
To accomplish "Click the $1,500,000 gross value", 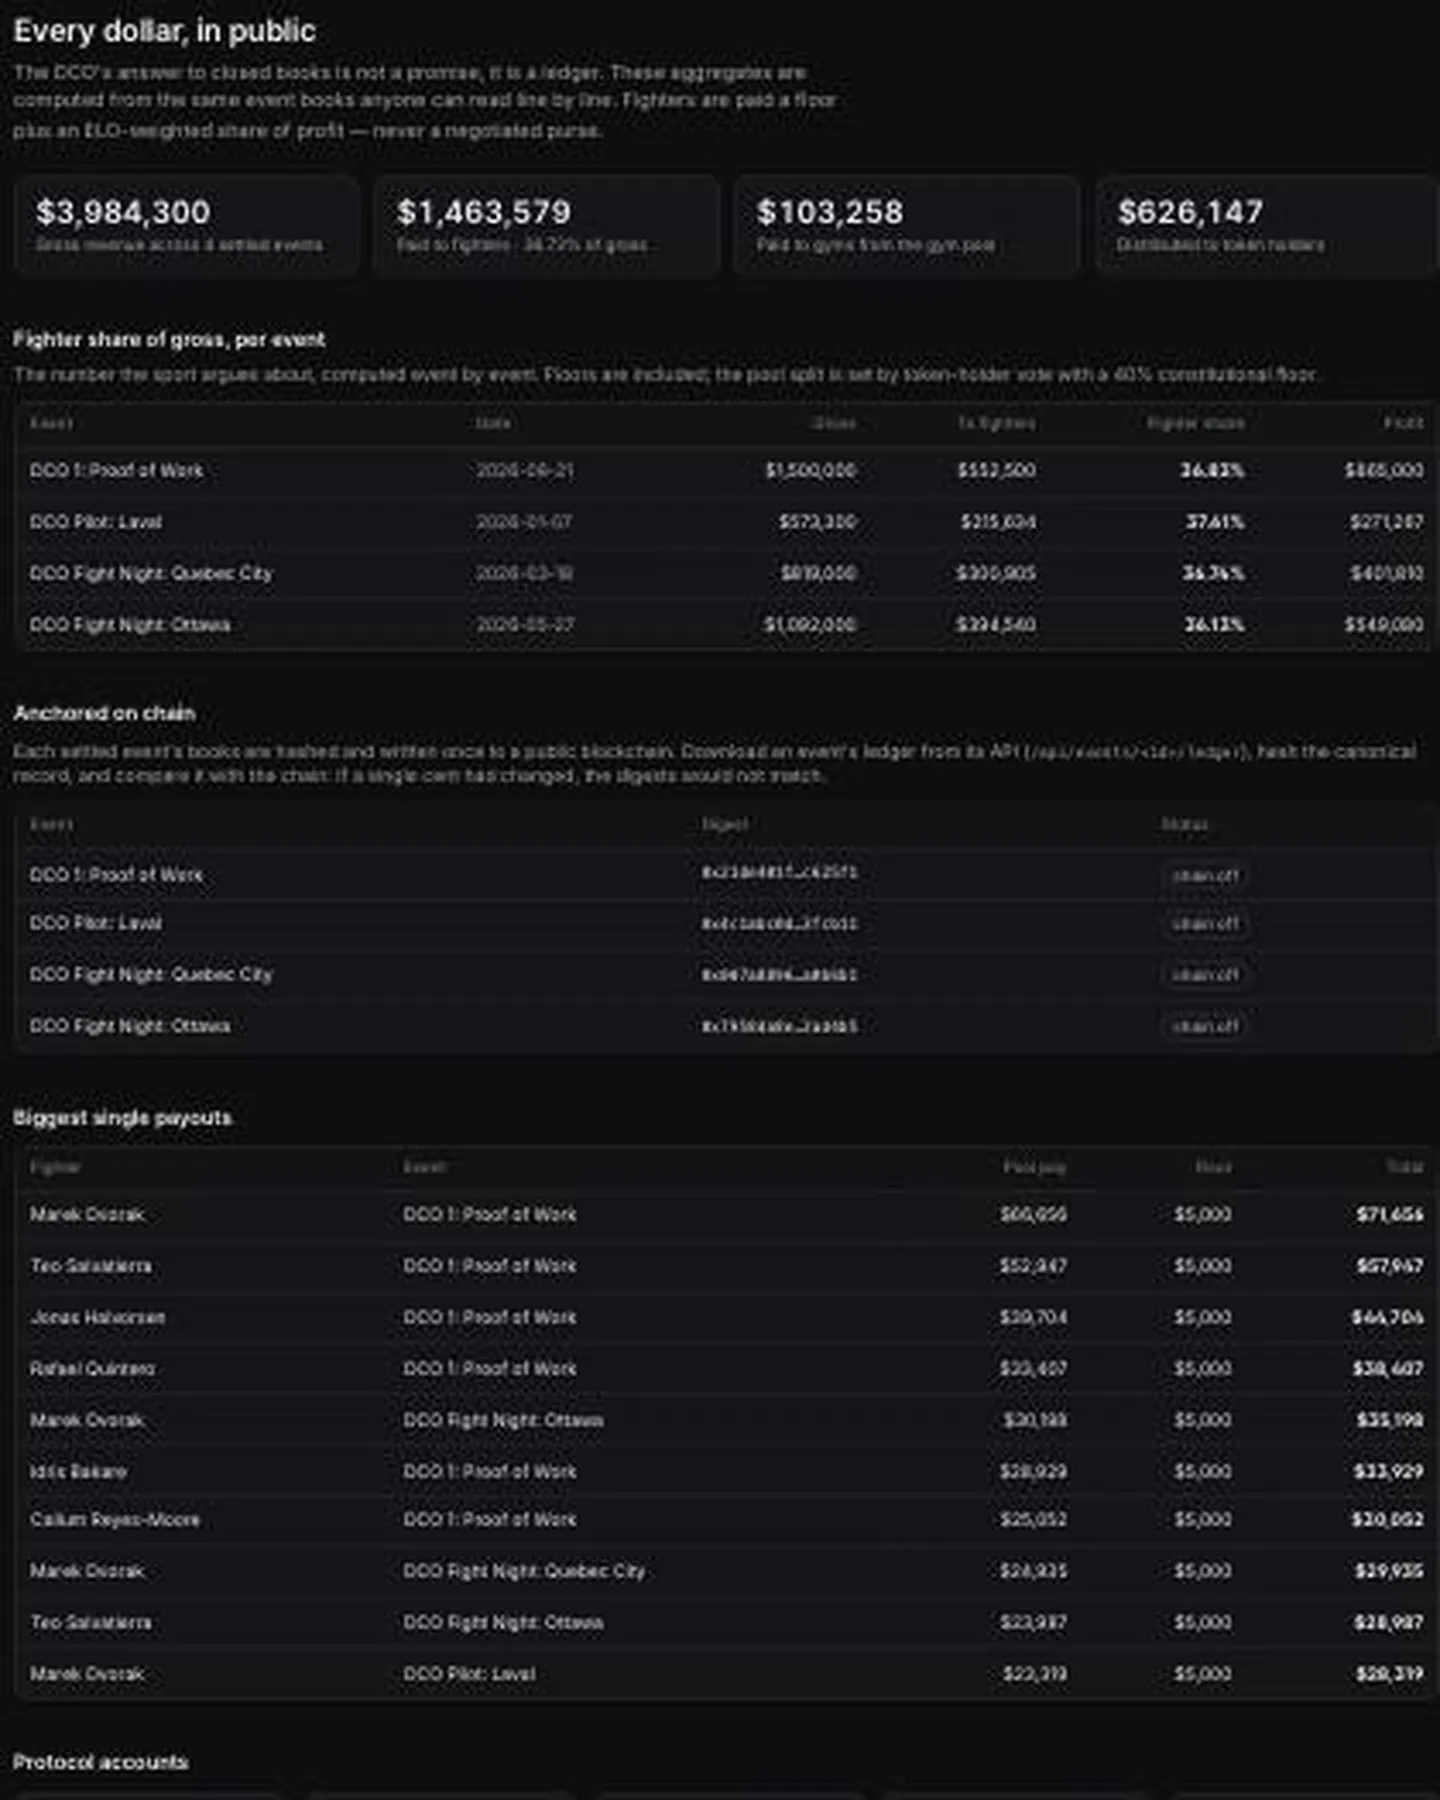I will click(x=811, y=470).
